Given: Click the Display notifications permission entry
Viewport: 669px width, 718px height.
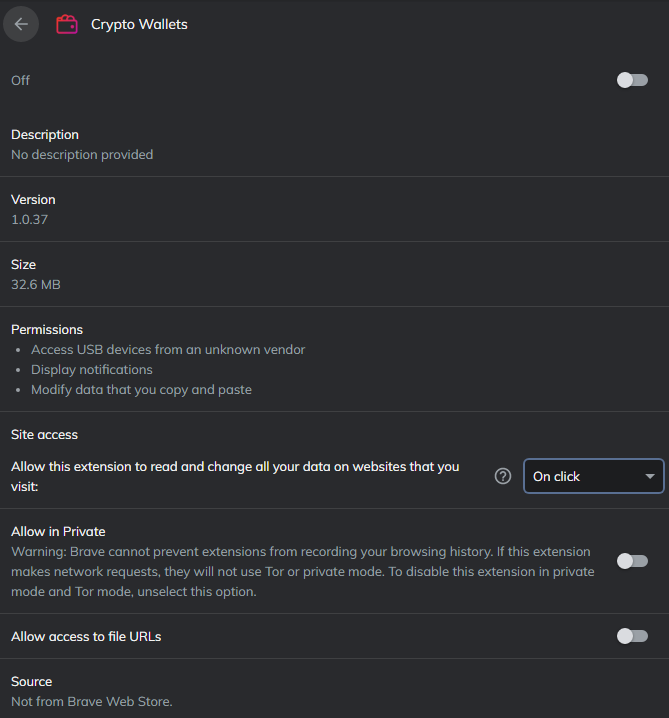Looking at the screenshot, I should click(92, 369).
